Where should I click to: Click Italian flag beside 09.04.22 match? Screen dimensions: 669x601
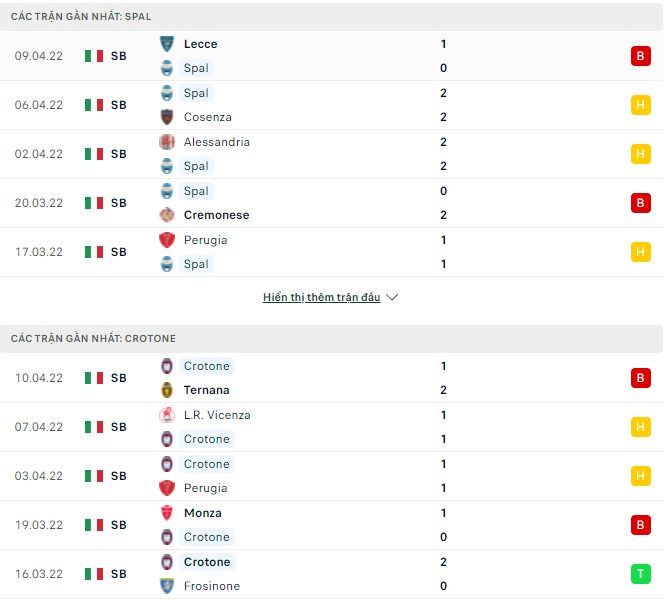94,56
